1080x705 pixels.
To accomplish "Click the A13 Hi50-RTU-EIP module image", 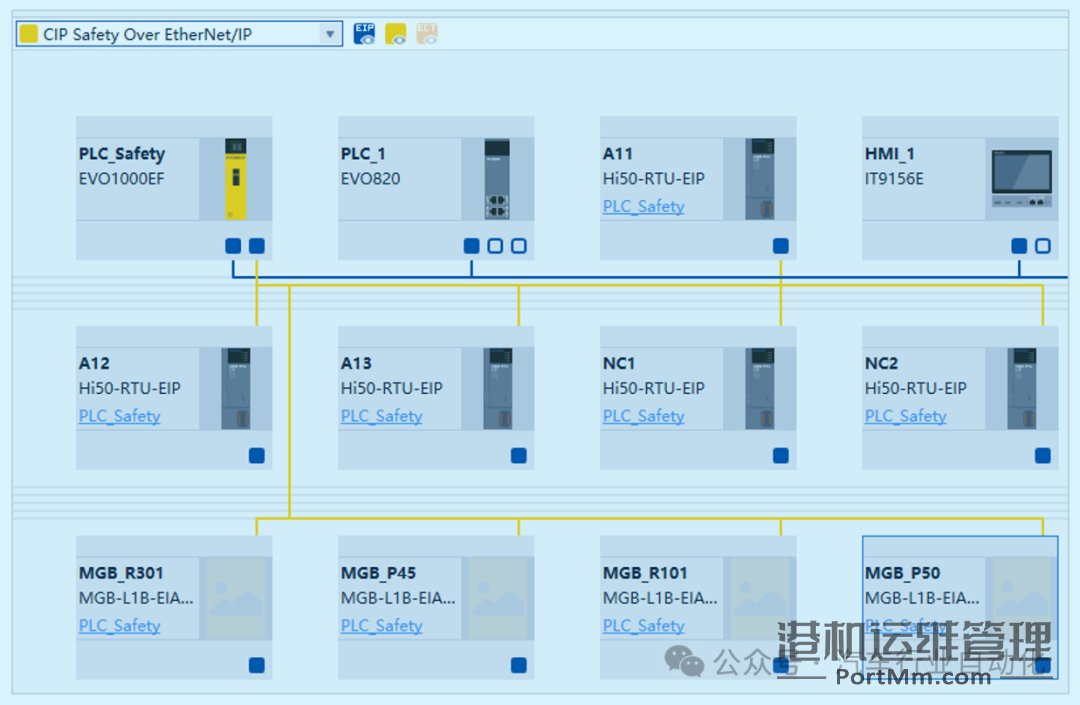I will [x=498, y=390].
